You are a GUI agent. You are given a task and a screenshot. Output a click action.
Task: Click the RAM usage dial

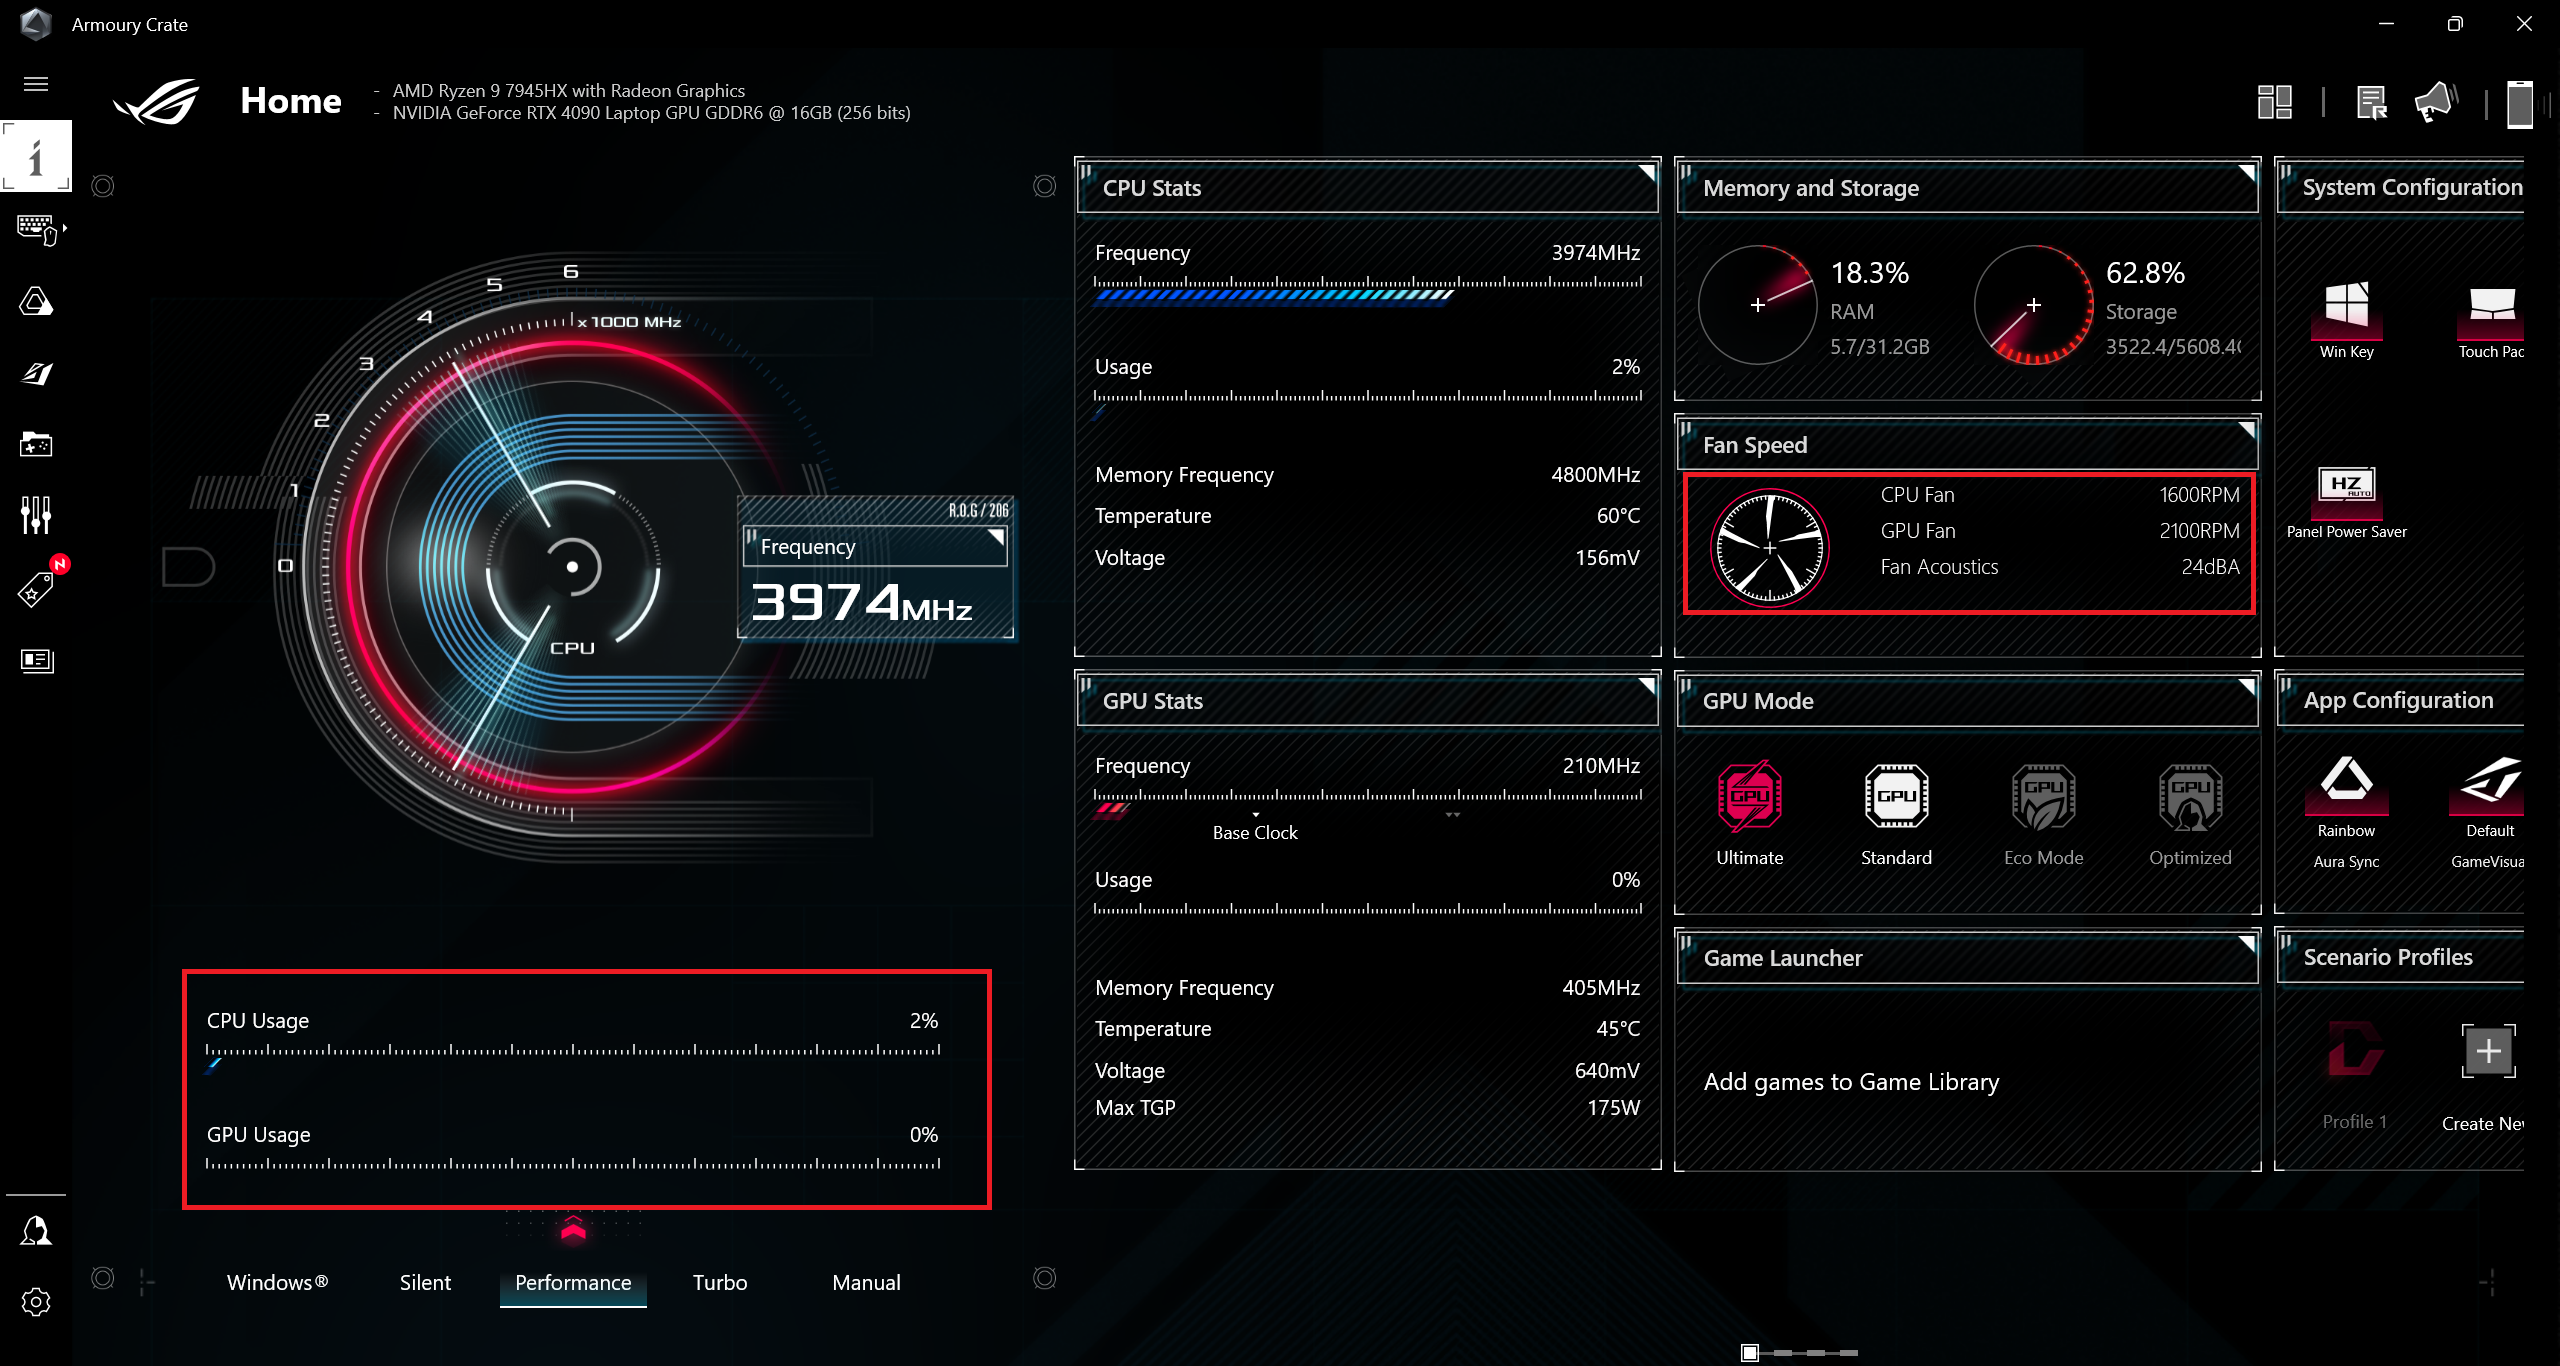coord(1758,305)
